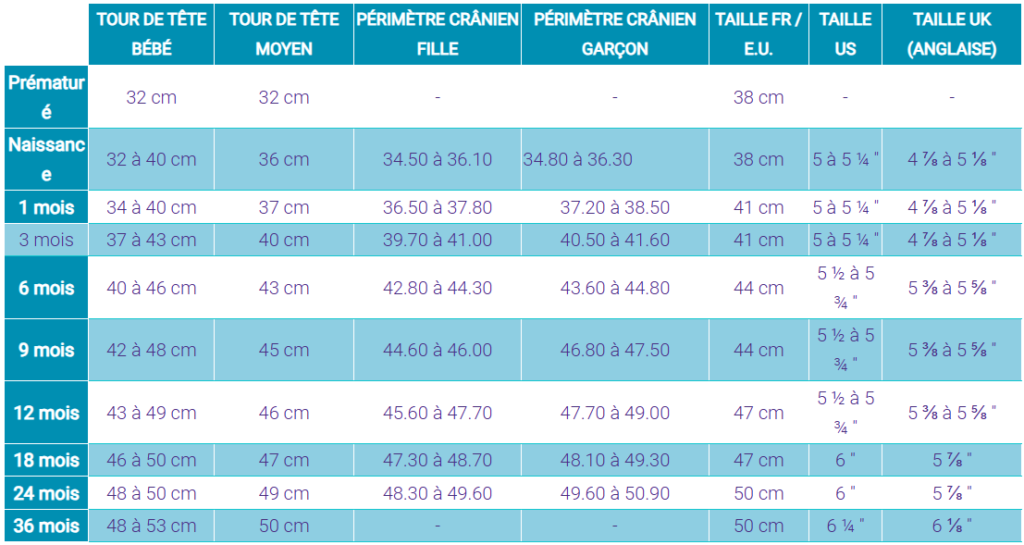This screenshot has height=545, width=1024.
Task: Select the 36 mois row label
Action: [46, 525]
